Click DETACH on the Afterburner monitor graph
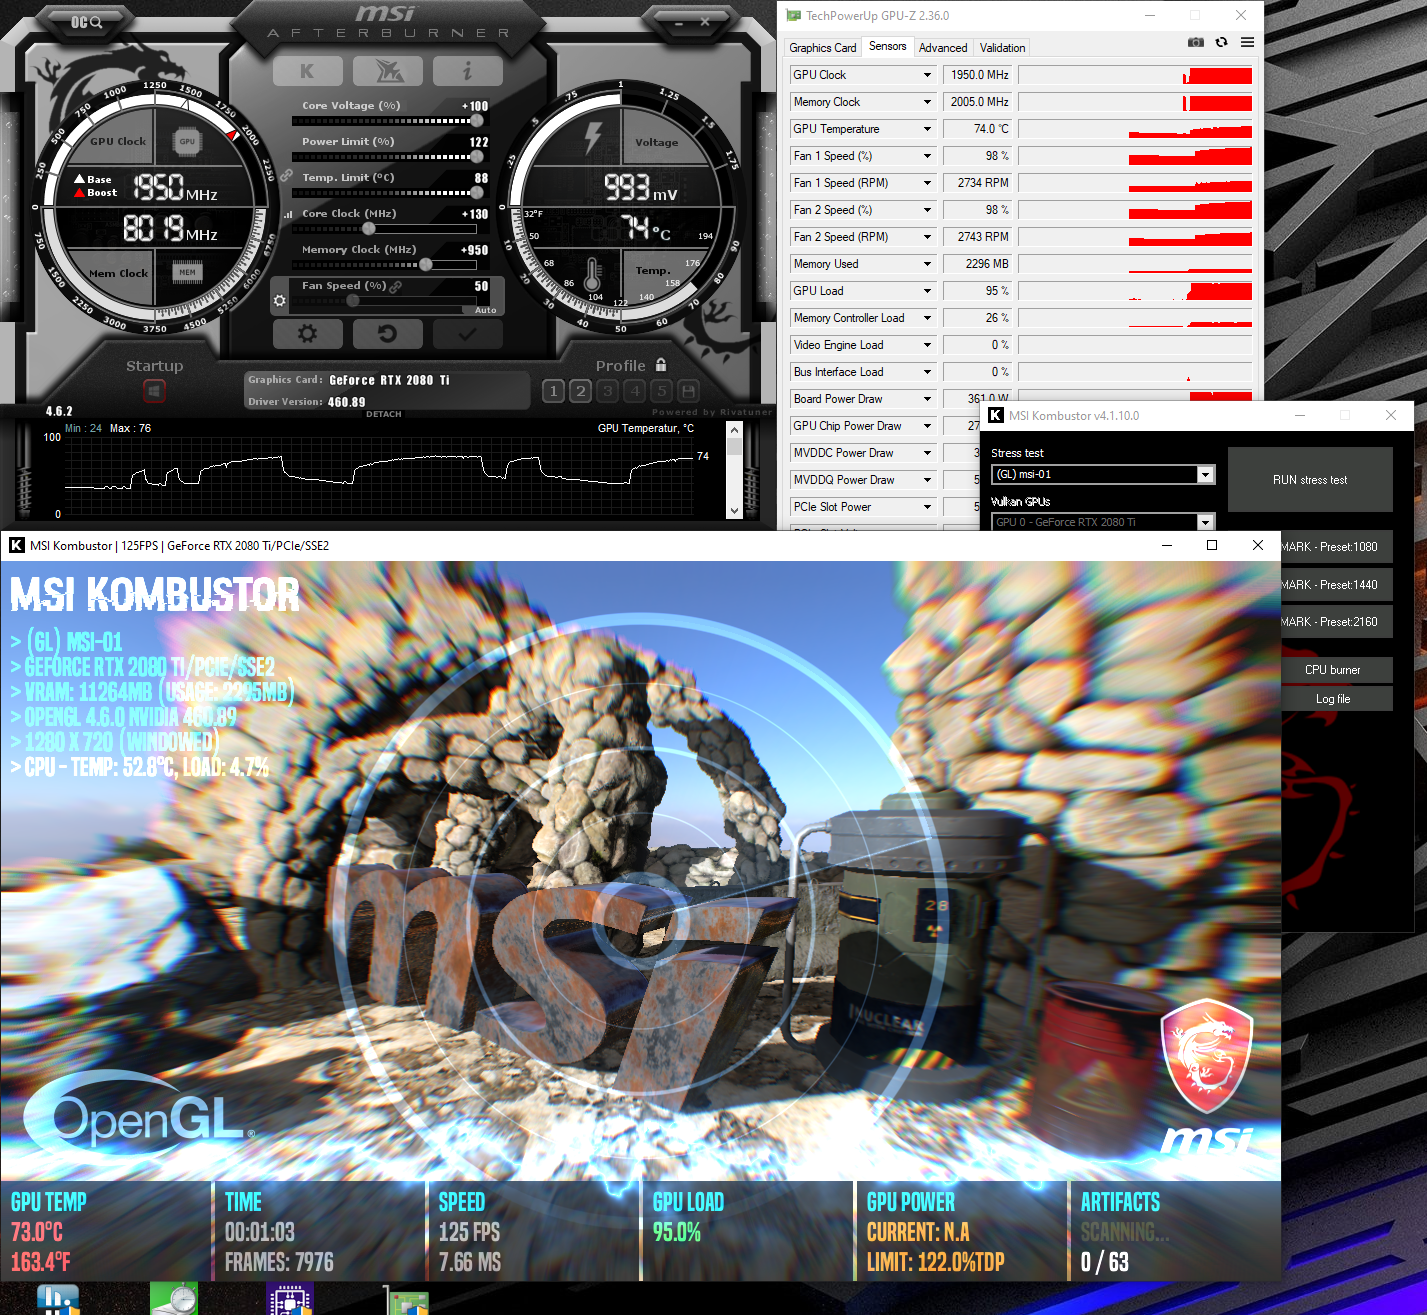 click(x=384, y=414)
